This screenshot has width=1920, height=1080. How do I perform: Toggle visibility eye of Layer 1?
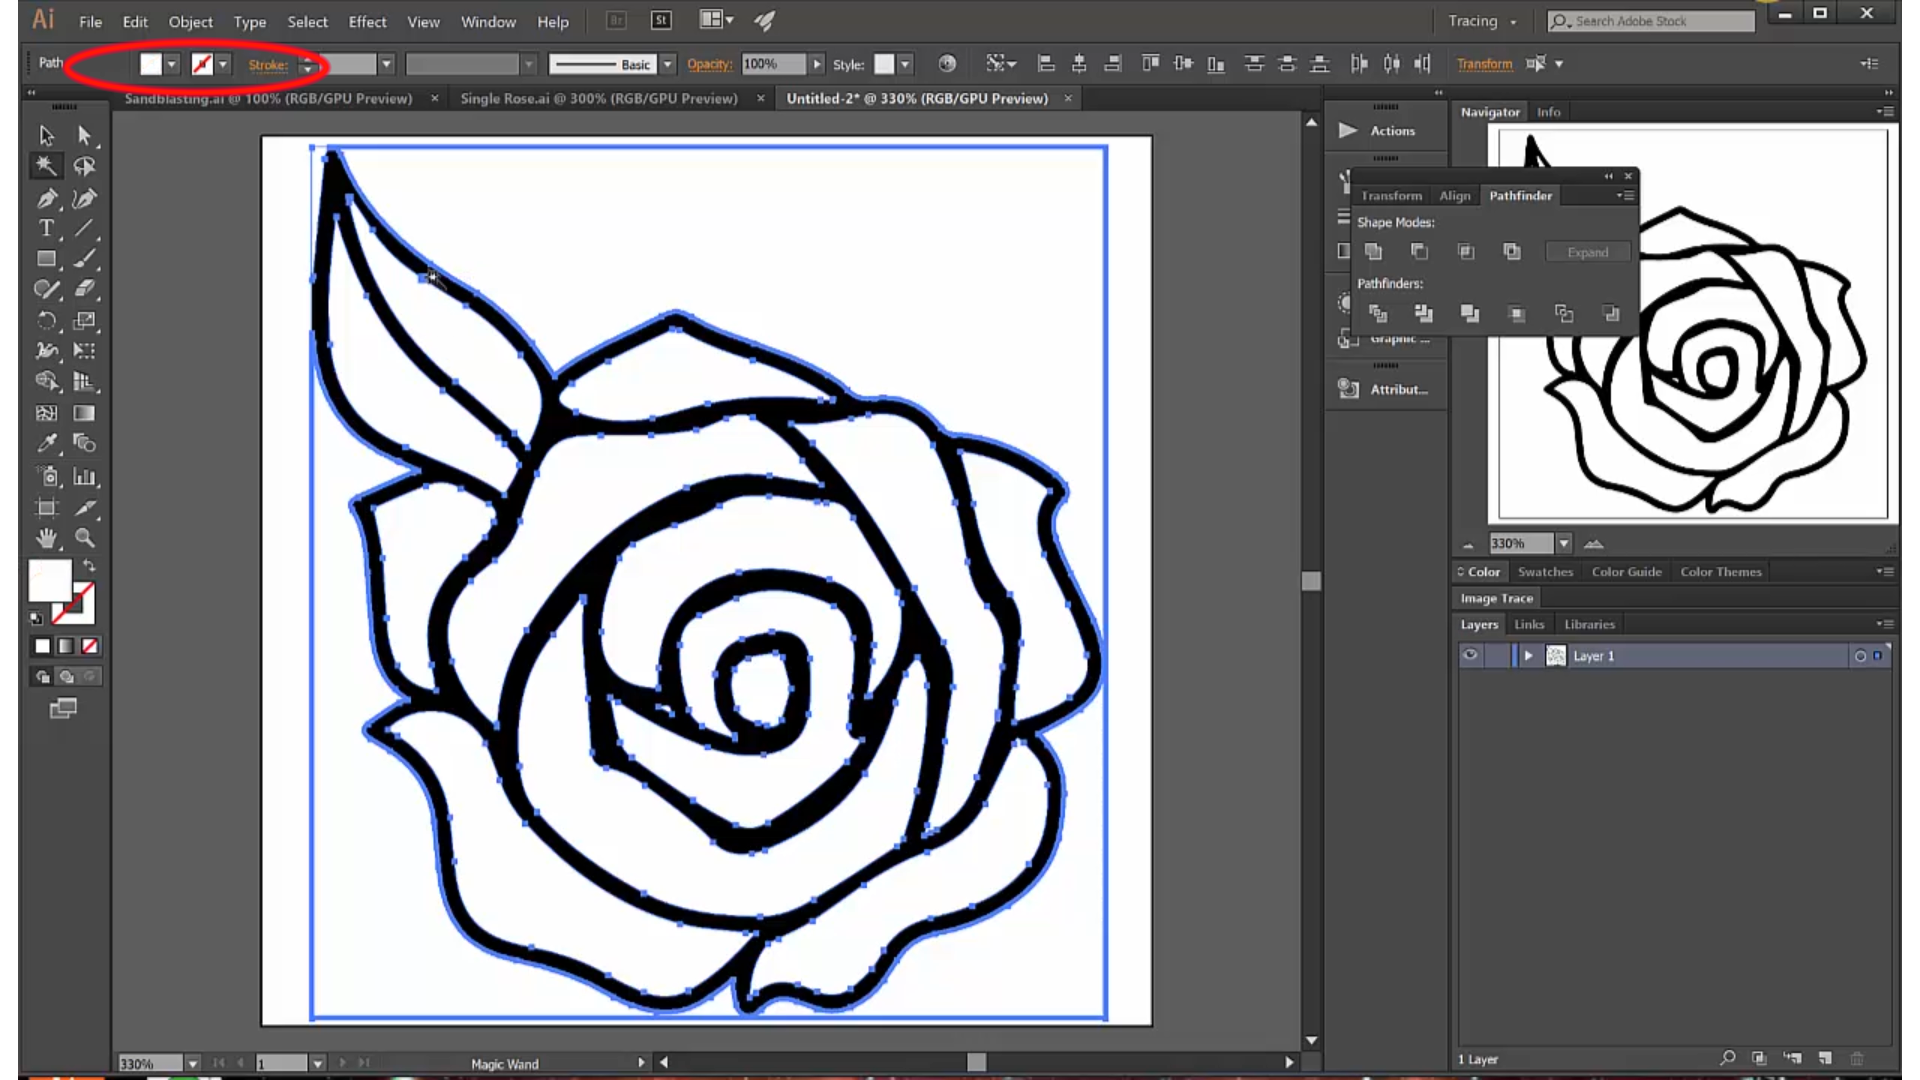click(1471, 655)
